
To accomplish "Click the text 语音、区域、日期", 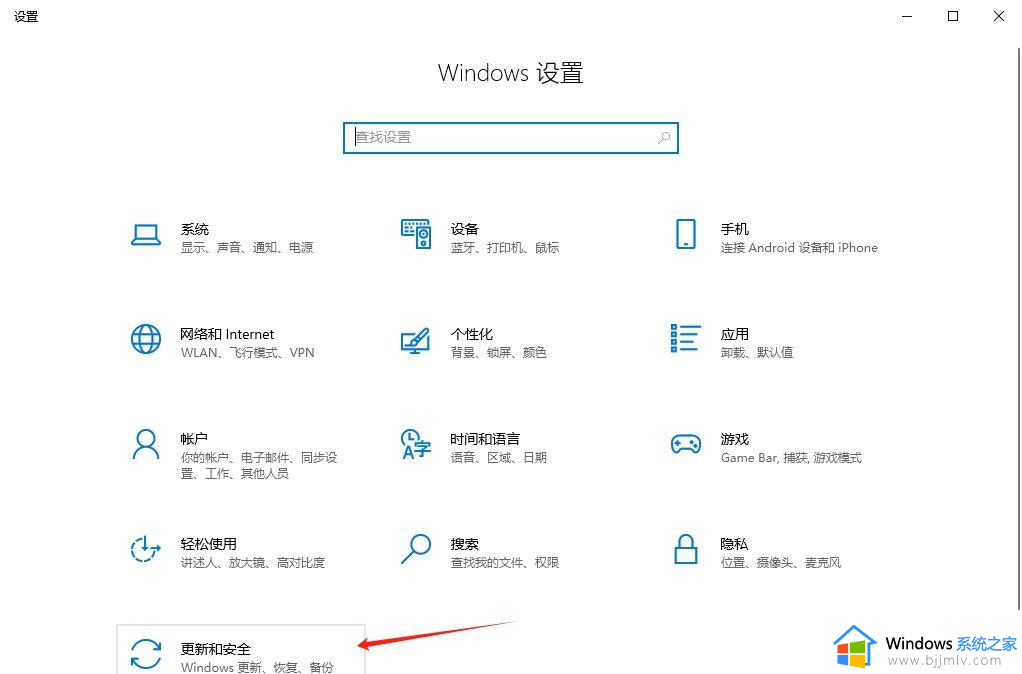I will (x=498, y=458).
